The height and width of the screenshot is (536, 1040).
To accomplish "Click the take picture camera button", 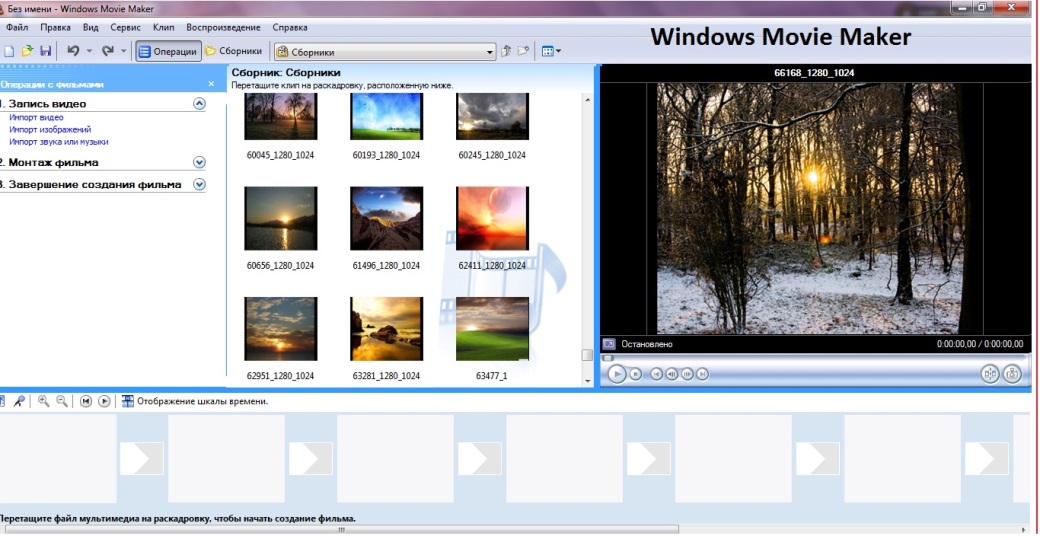I will pos(1012,374).
